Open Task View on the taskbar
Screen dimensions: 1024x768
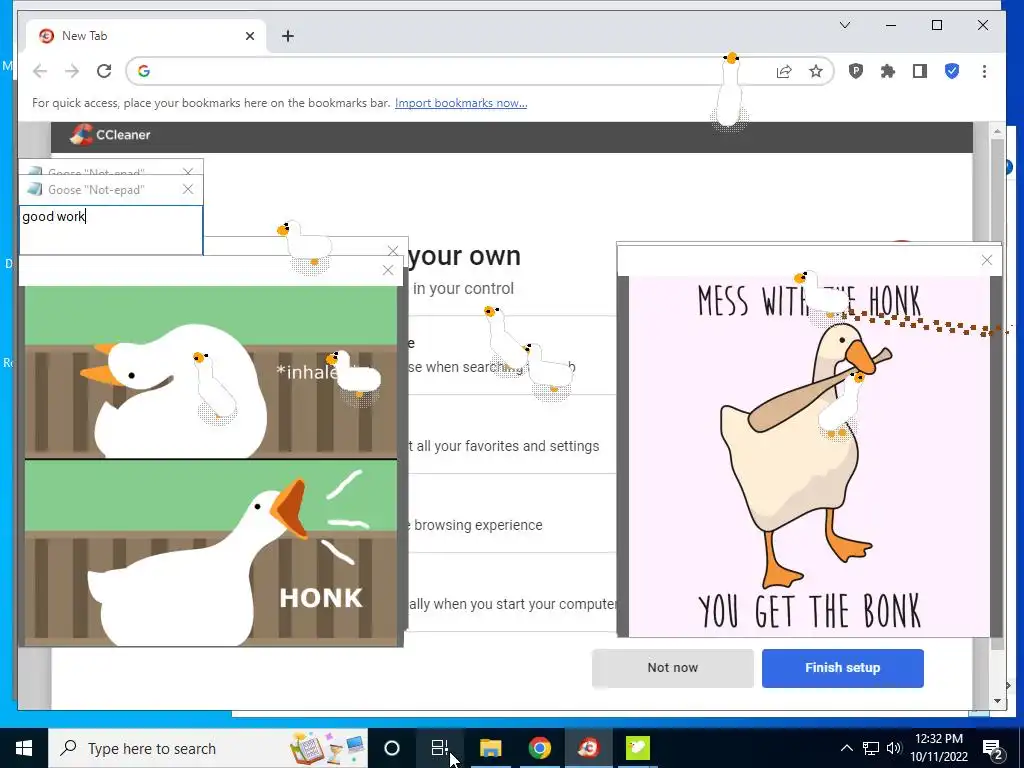tap(440, 748)
